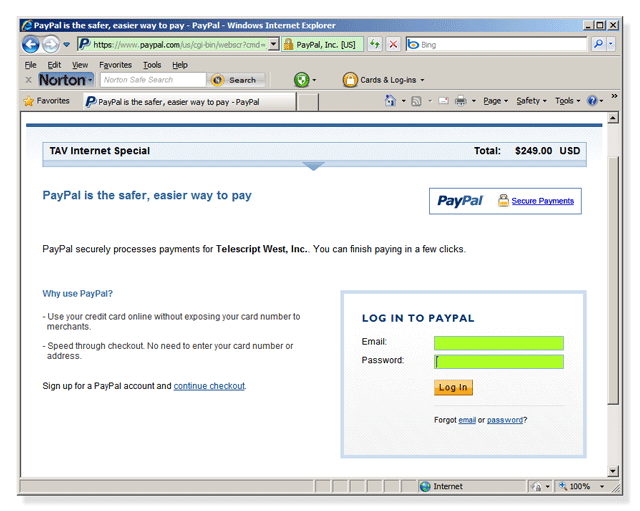Click the Why use PayPal? heading
This screenshot has height=511, width=640.
(x=78, y=293)
